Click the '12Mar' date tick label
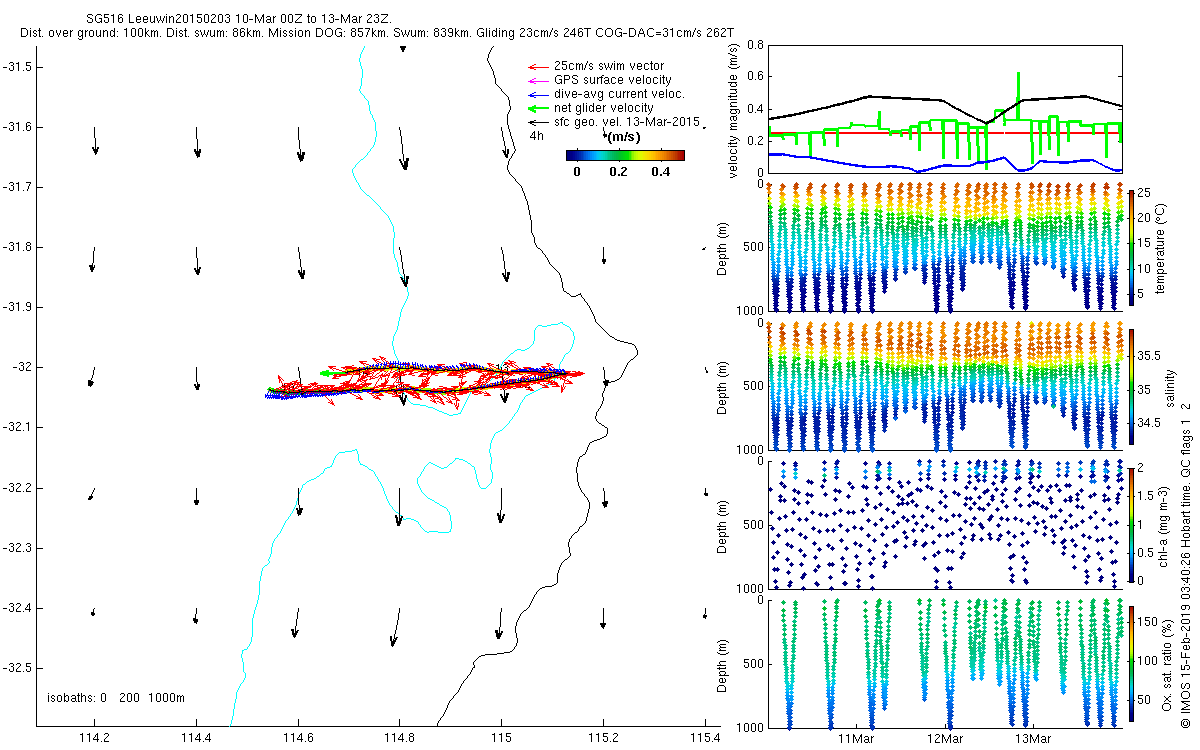Viewport: 1200px width, 750px height. [x=945, y=739]
